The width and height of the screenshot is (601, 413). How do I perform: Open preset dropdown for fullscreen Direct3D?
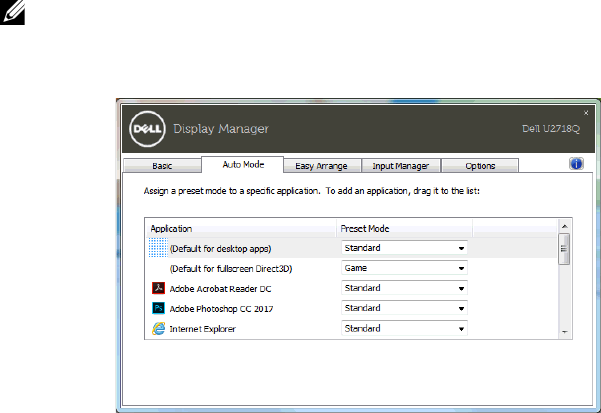404,268
